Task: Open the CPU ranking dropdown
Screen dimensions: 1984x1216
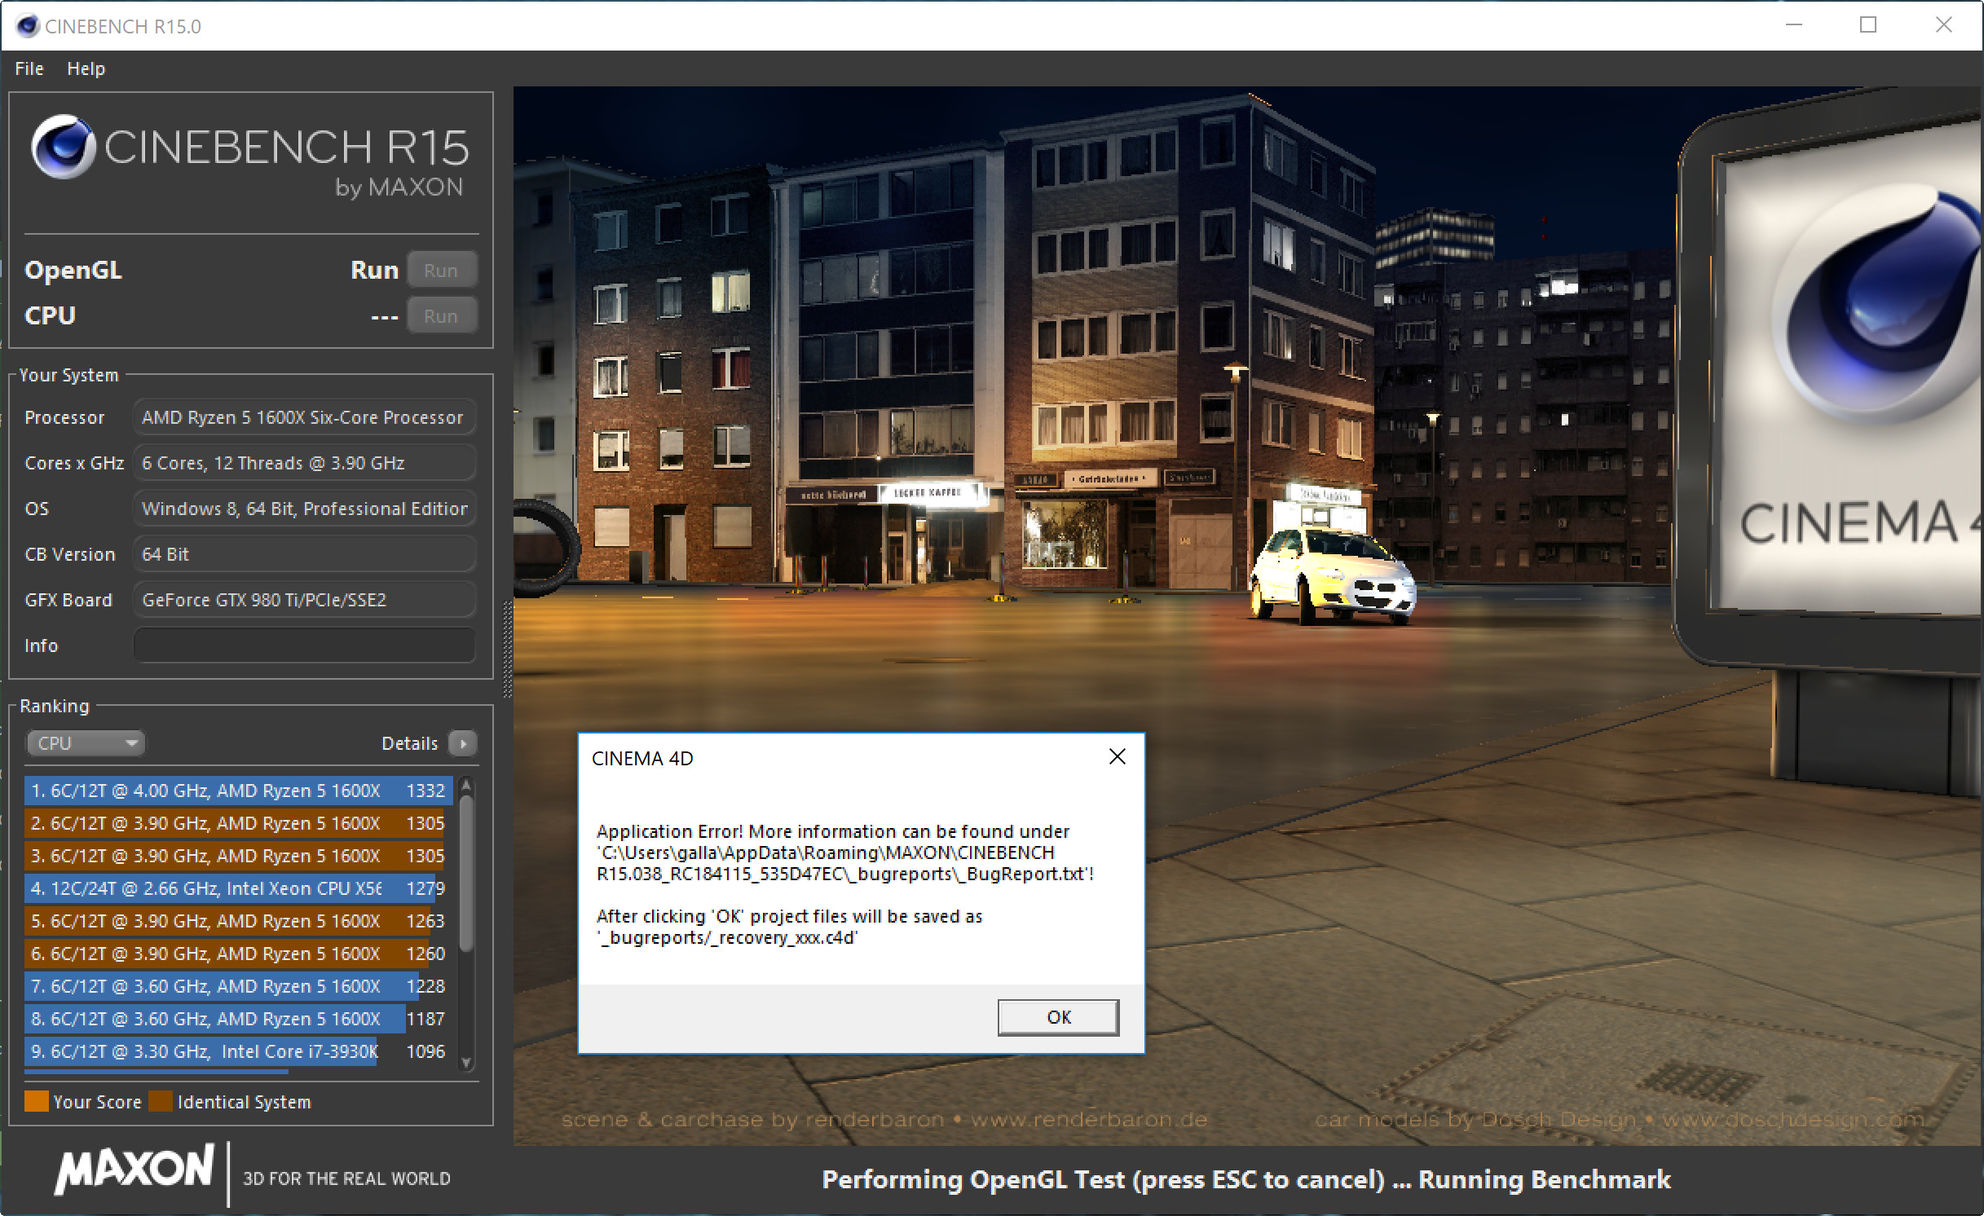Action: 85,743
